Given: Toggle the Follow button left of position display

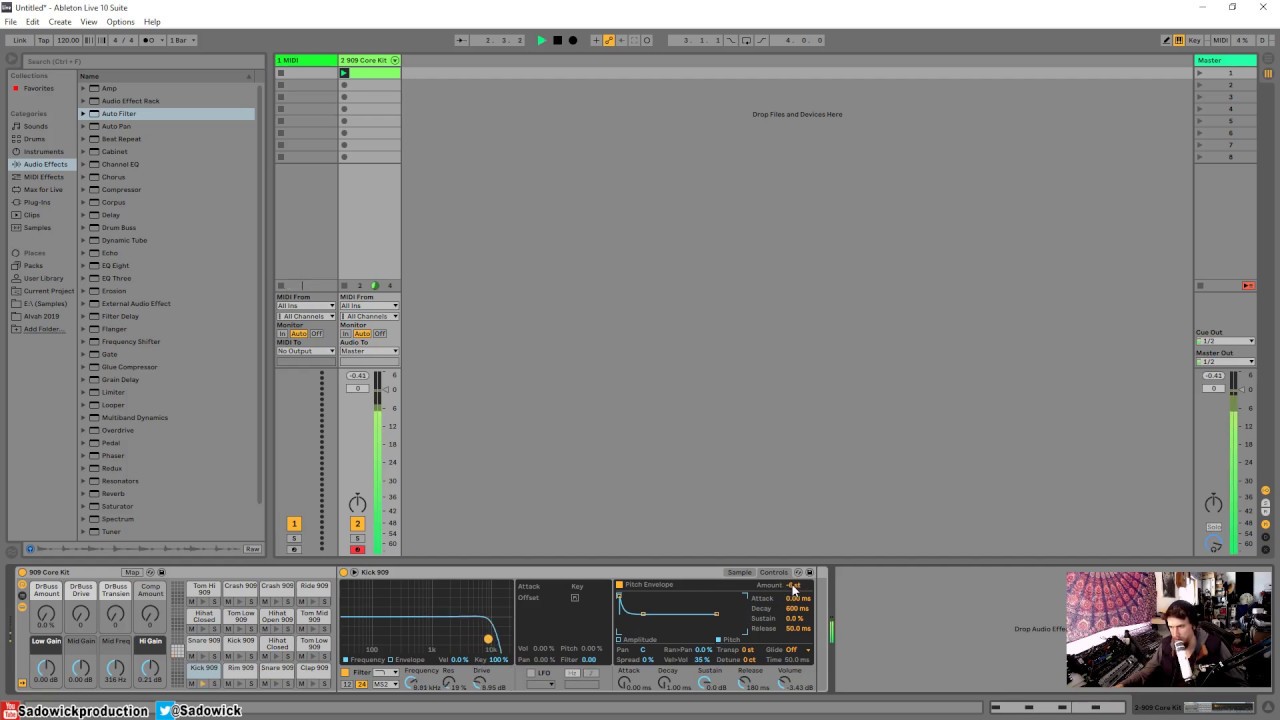Looking at the screenshot, I should [x=461, y=40].
